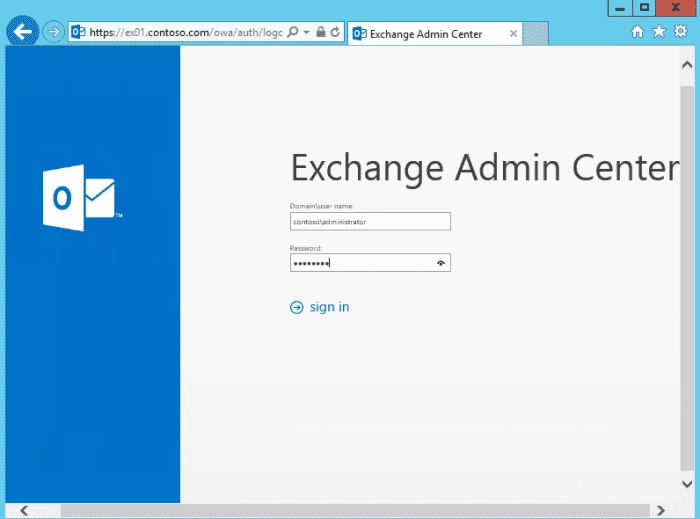Close the Exchange Admin Center tab

(x=513, y=33)
